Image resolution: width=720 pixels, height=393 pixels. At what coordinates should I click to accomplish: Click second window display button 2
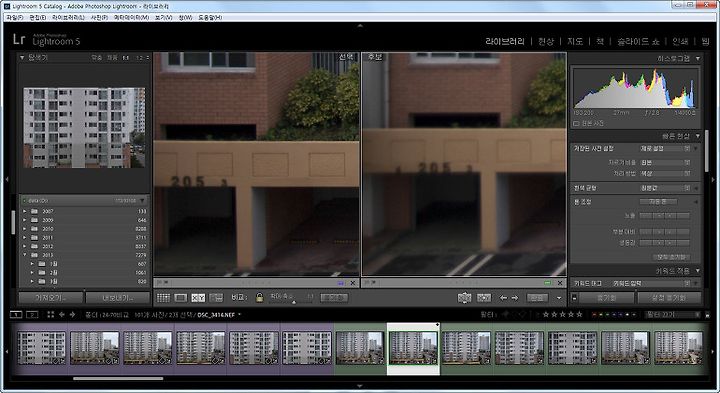[32, 314]
